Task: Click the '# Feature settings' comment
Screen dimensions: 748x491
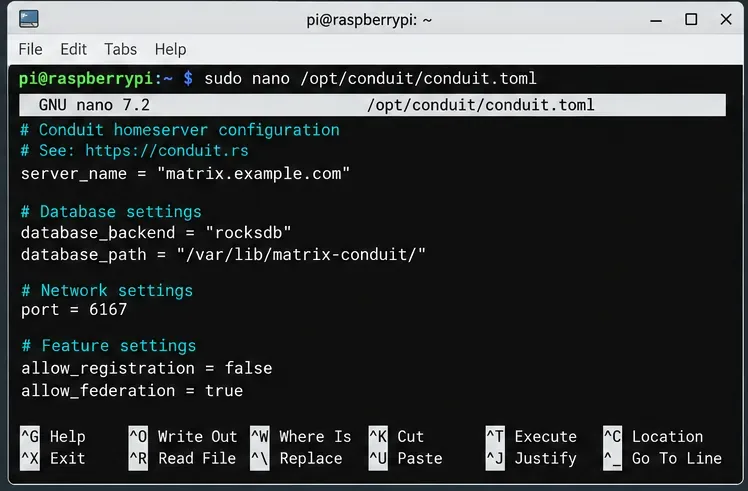Action: point(109,345)
